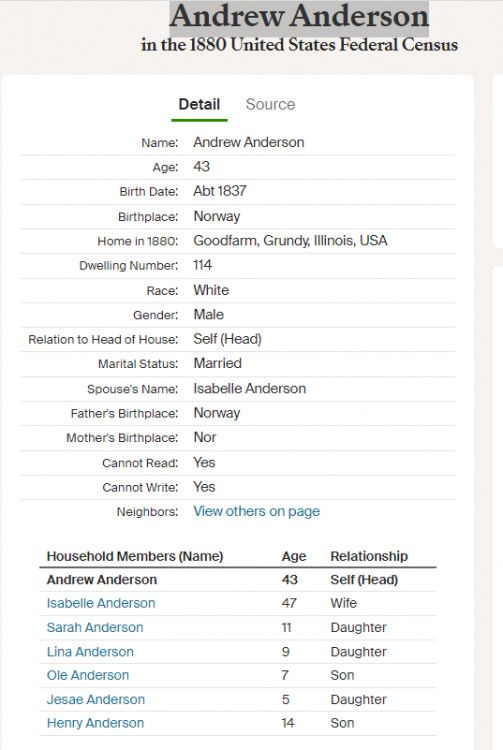Click the Home in 1880 value Goodfarm, Grundy
The image size is (503, 750).
coord(290,241)
